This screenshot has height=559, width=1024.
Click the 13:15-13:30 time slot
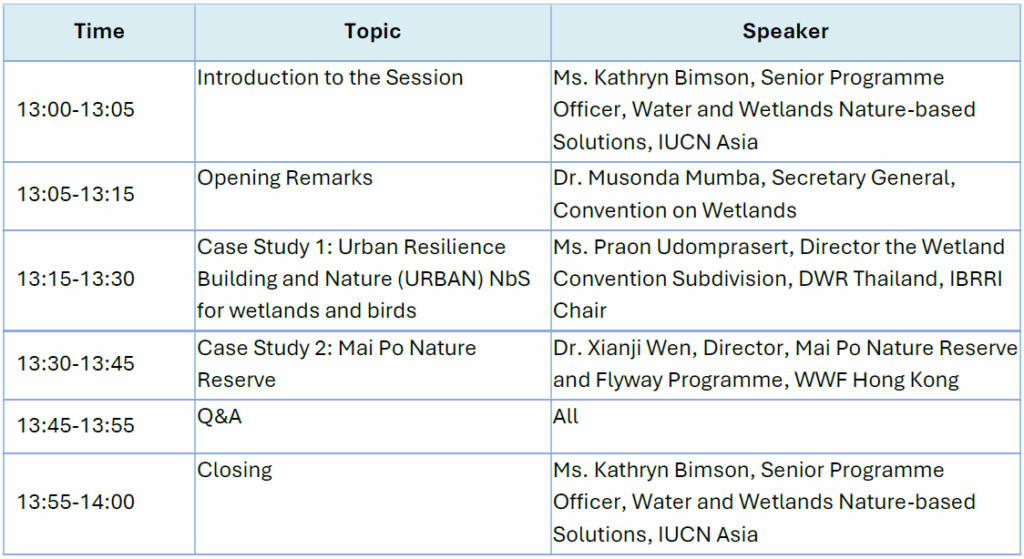coord(76,279)
